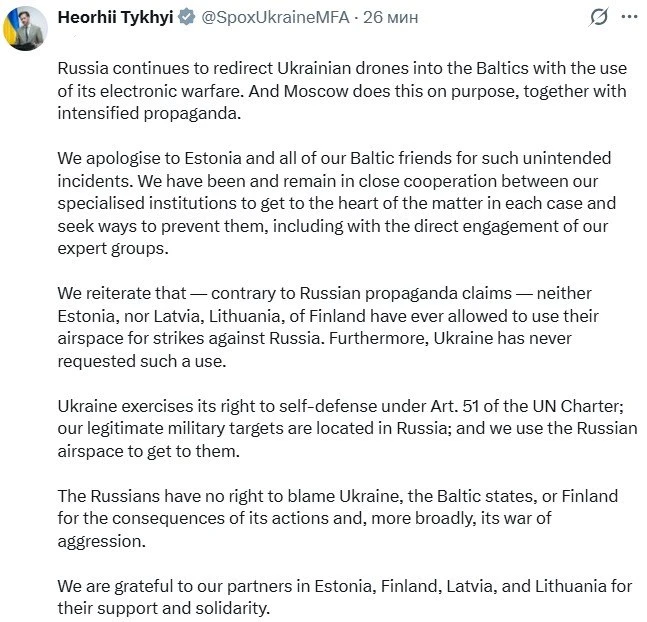Open the Grok explain-post icon
Image resolution: width=647 pixels, height=622 pixels.
(598, 17)
